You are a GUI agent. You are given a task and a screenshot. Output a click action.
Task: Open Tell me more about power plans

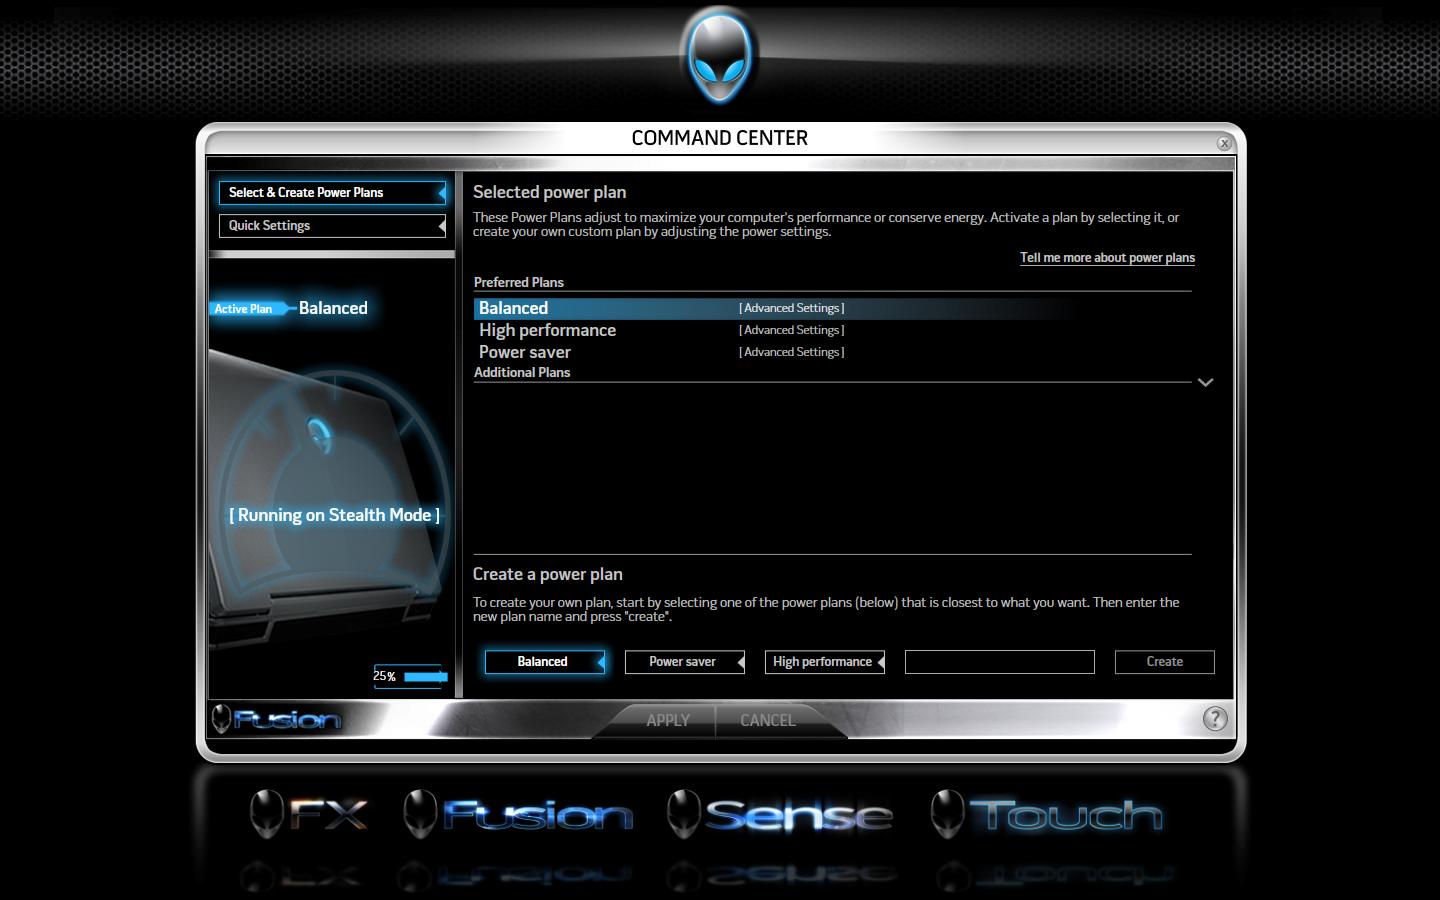coord(1107,258)
